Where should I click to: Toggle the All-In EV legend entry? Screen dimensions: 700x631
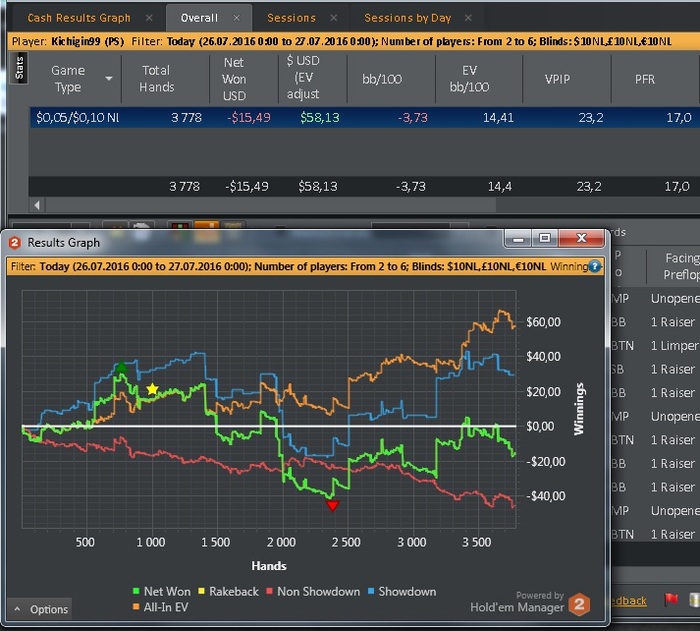(x=161, y=607)
